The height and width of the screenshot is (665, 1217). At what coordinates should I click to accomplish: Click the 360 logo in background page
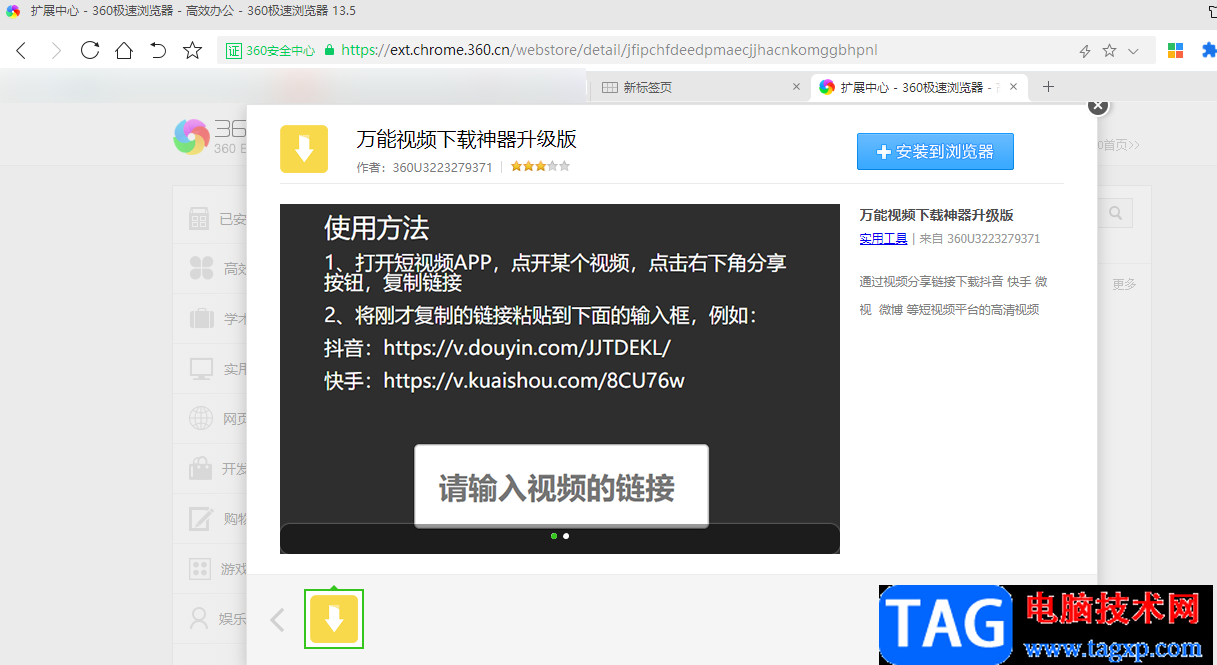click(191, 137)
